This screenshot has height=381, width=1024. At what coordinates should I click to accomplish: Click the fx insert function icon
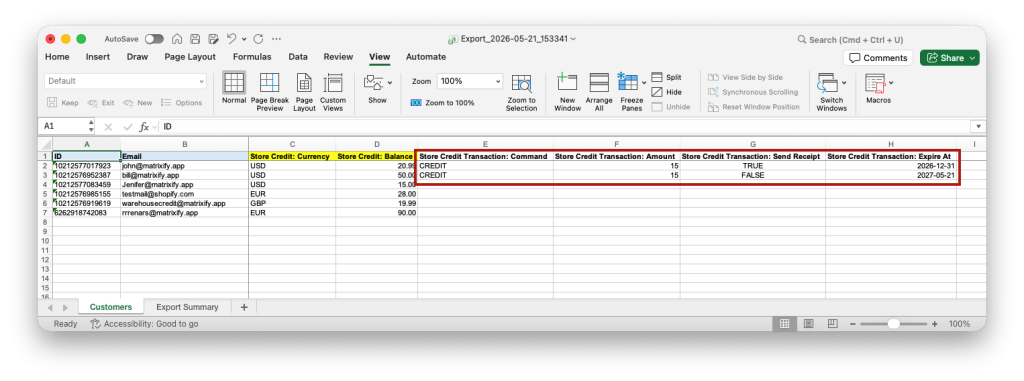[x=144, y=127]
